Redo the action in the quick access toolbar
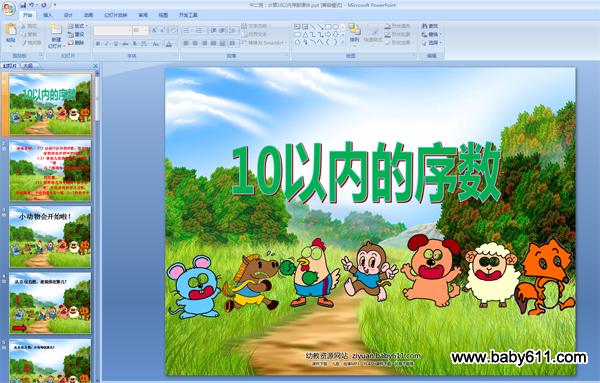600x383 pixels. click(44, 5)
